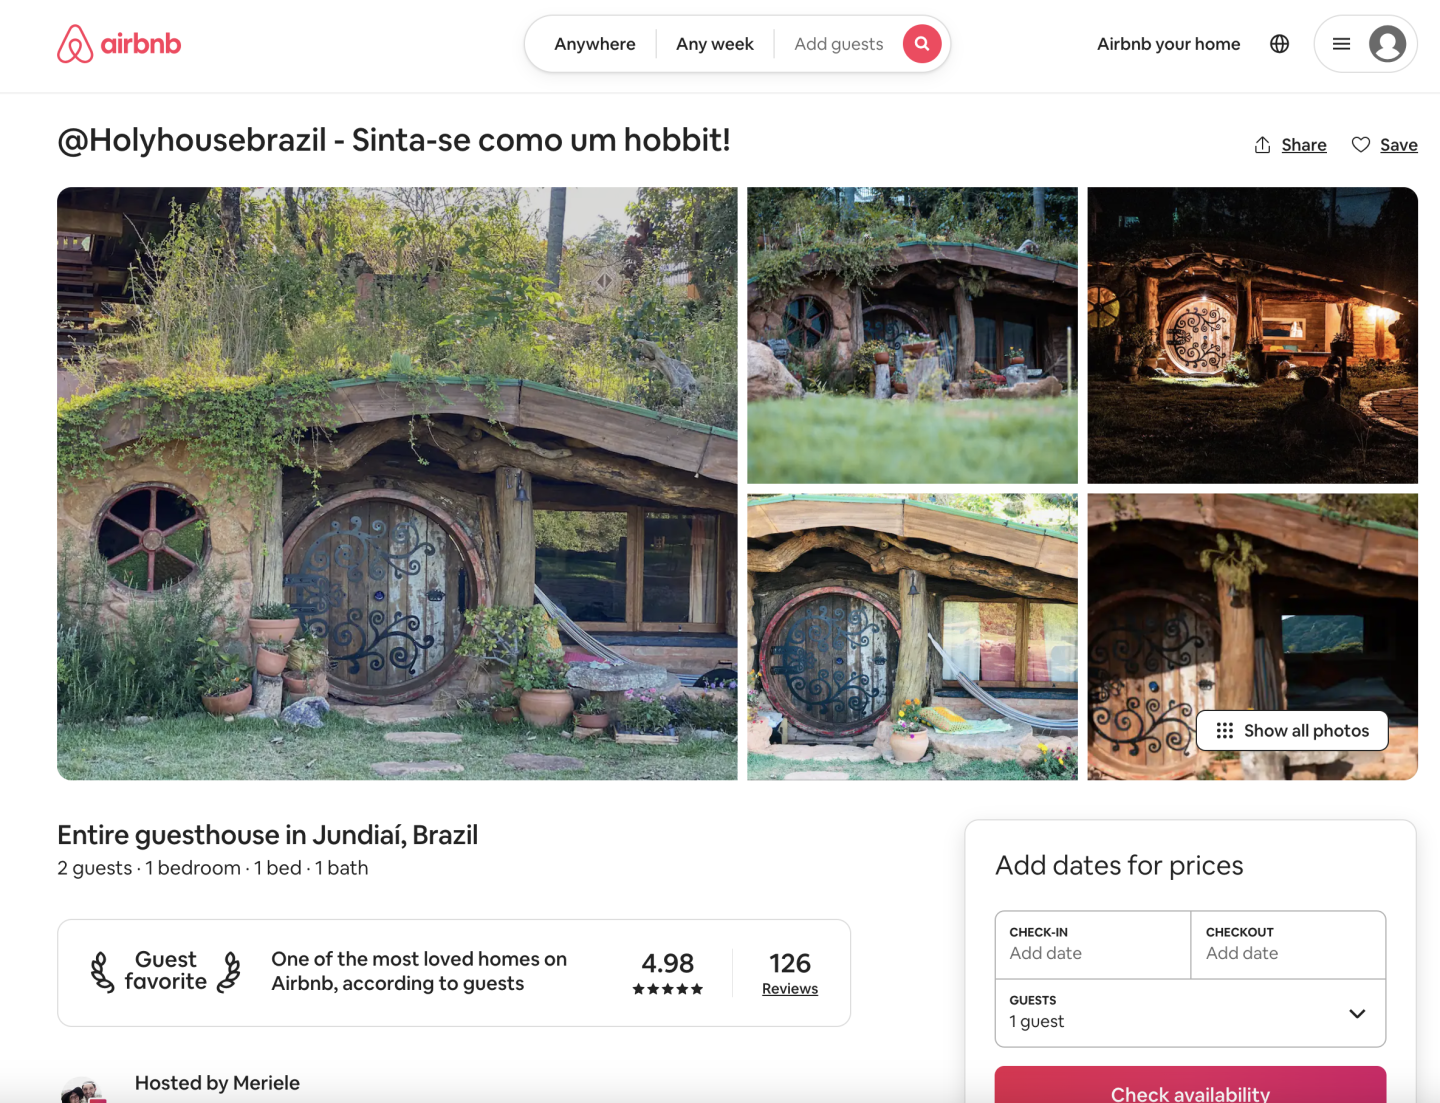The width and height of the screenshot is (1440, 1103).
Task: Click the user profile avatar icon
Action: point(1387,44)
